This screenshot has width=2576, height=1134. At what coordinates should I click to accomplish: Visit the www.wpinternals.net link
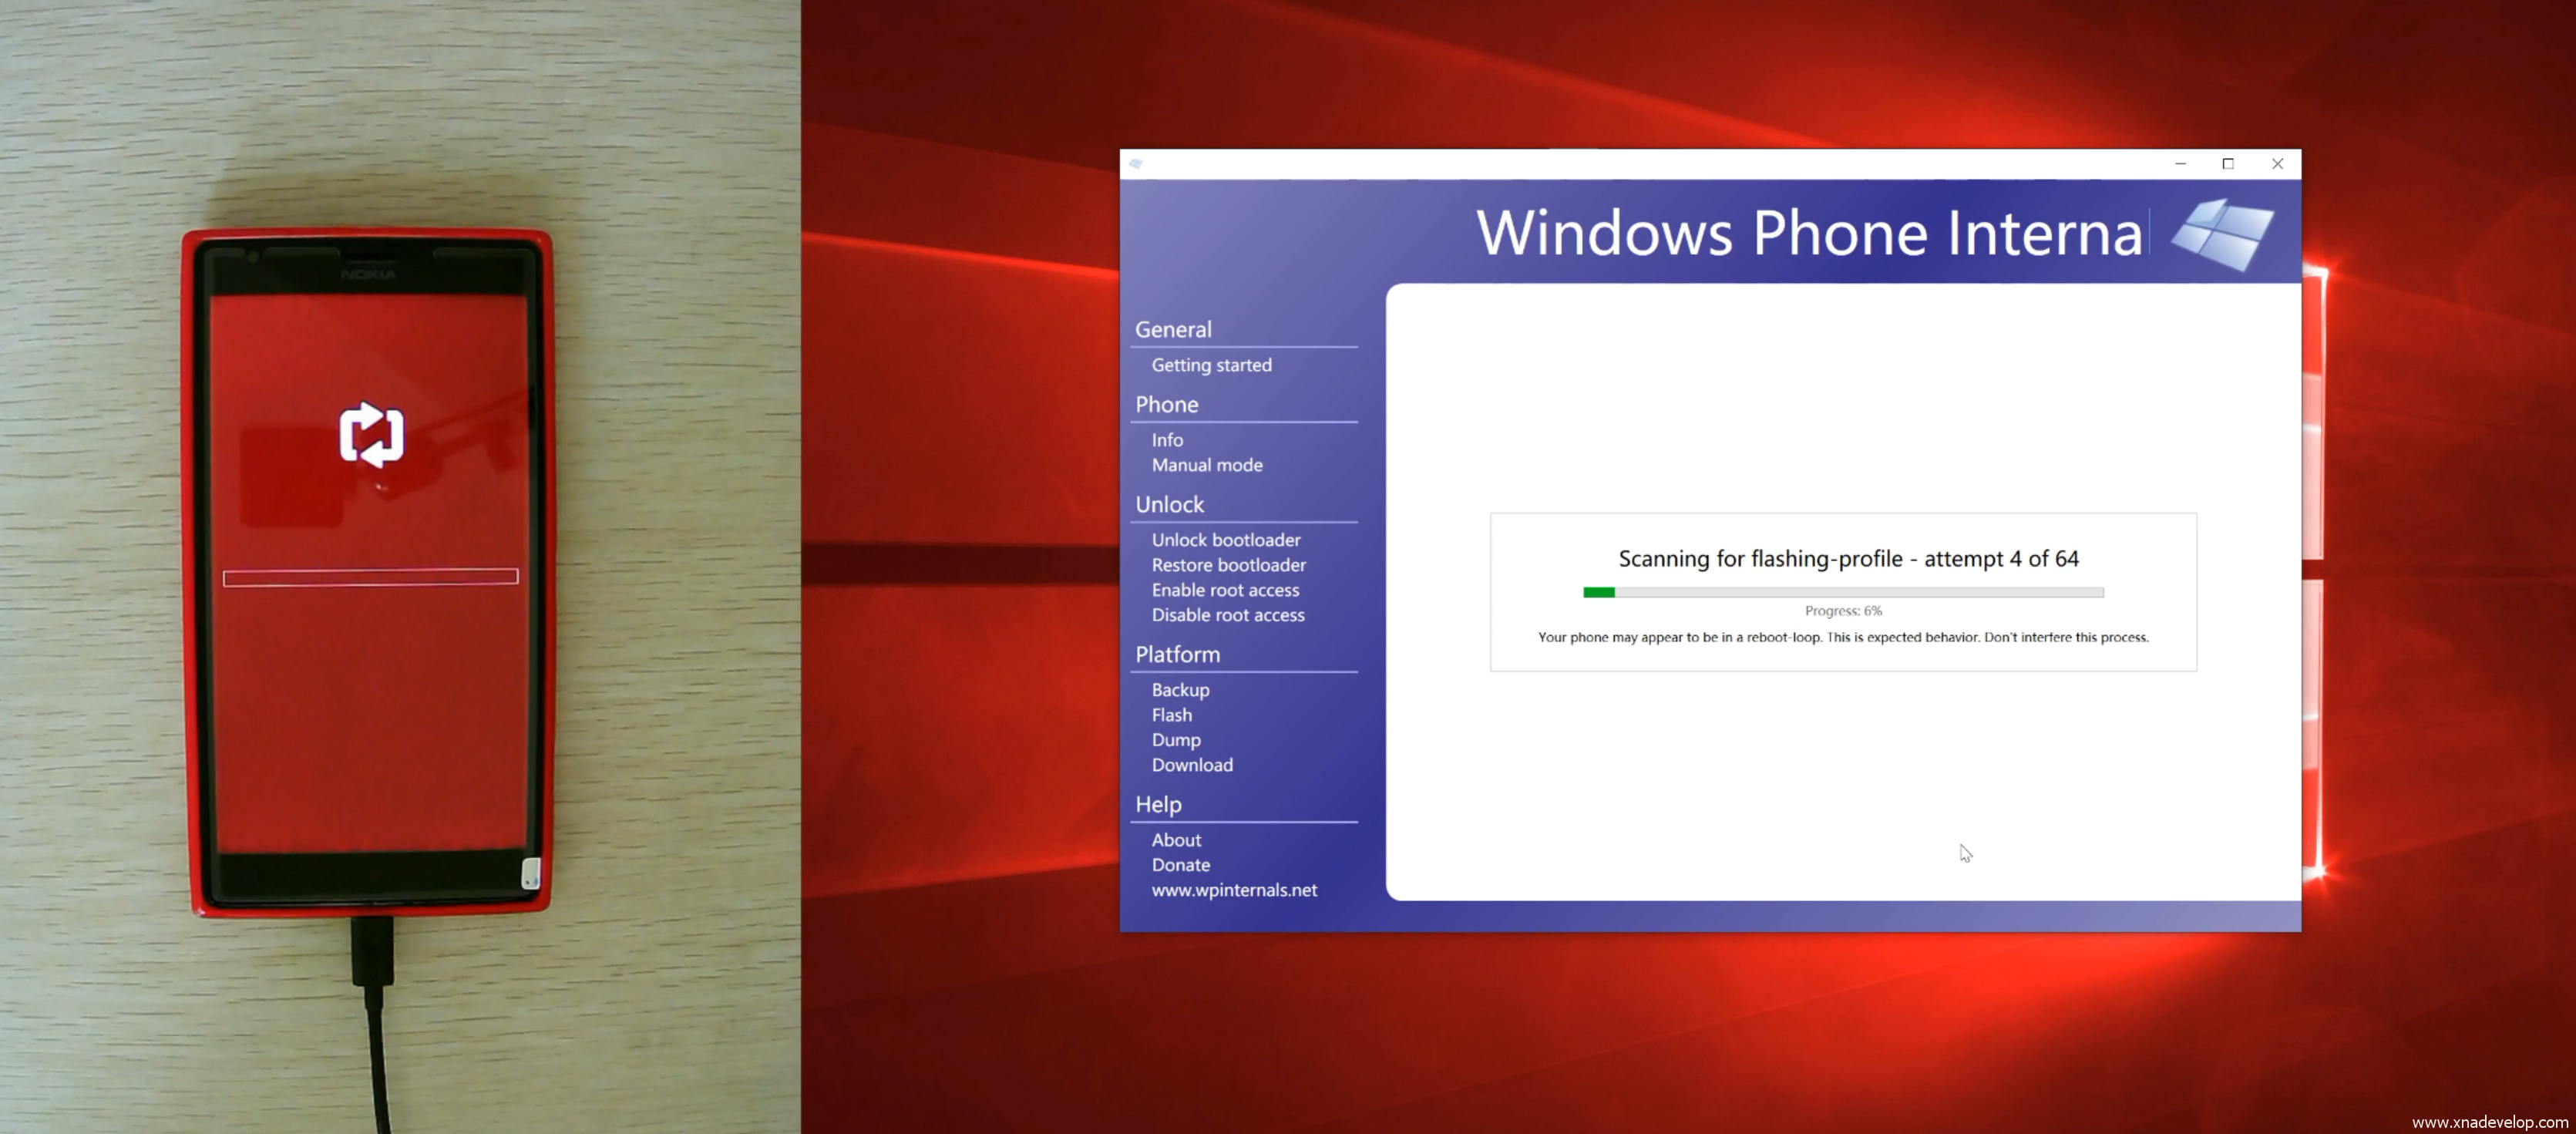coord(1233,890)
